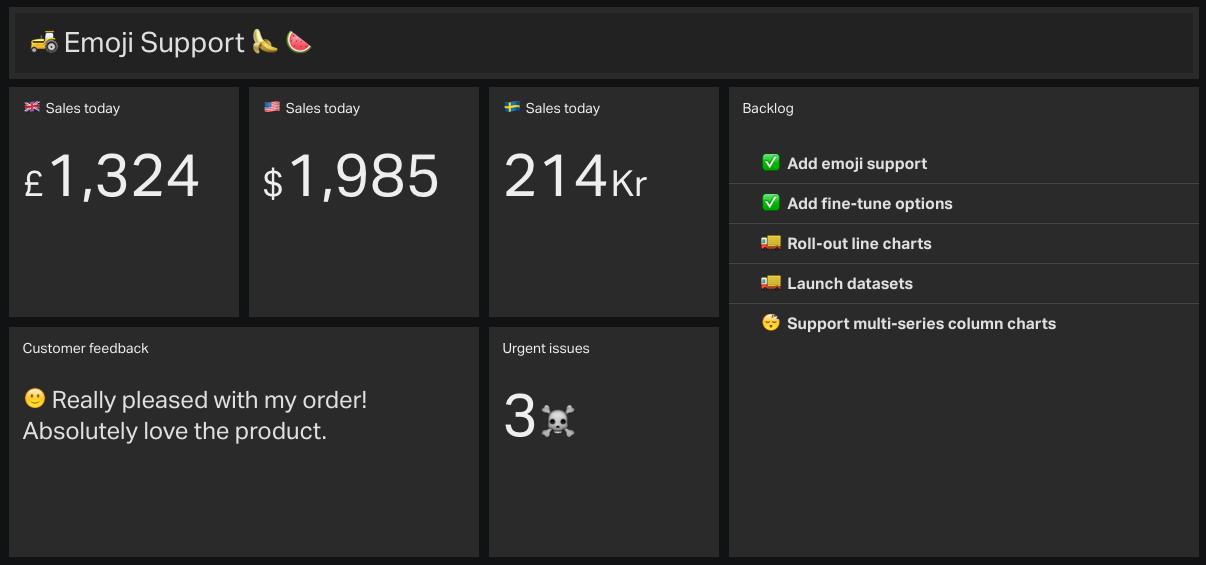1206x565 pixels.
Task: Click the Urgent issues widget title
Action: pos(546,348)
